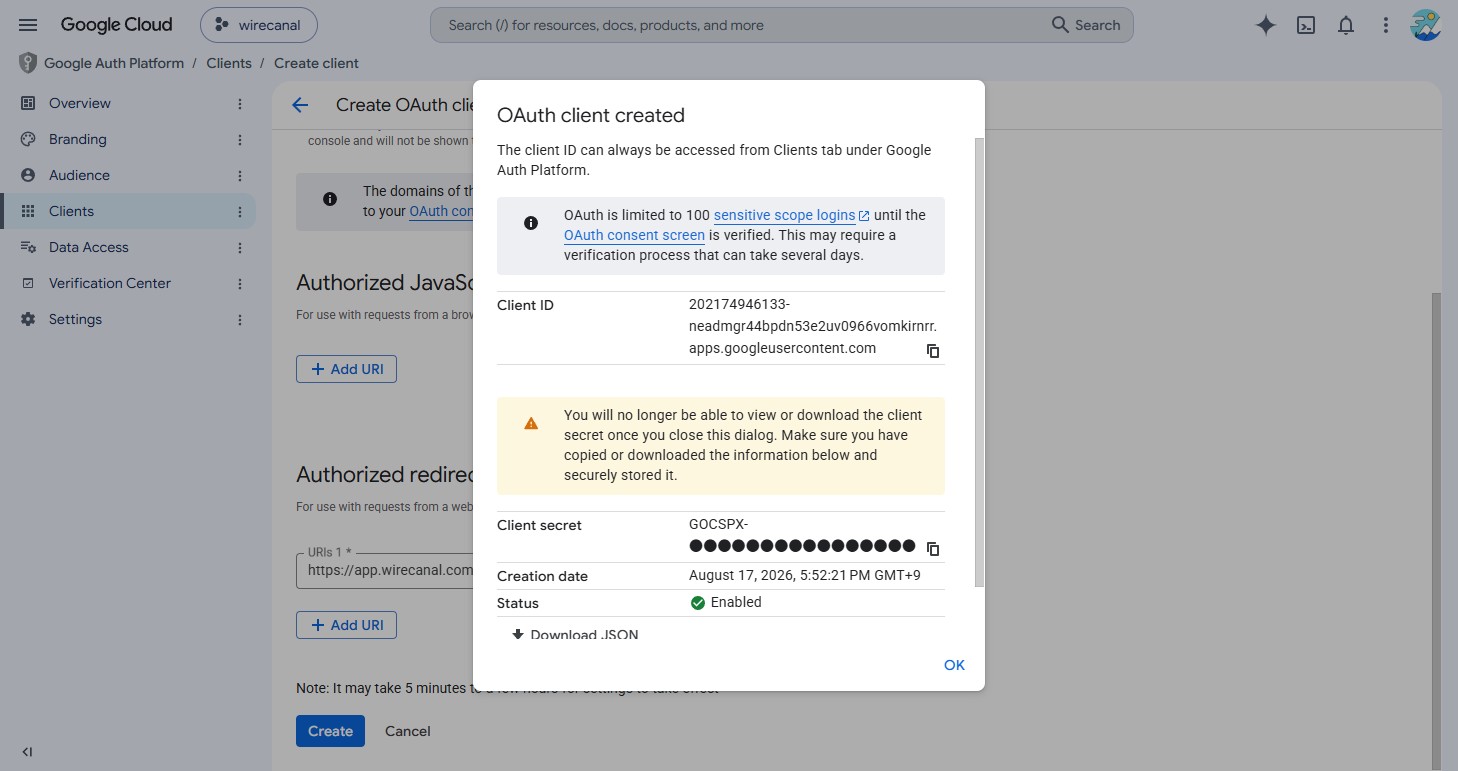Image resolution: width=1458 pixels, height=771 pixels.
Task: Open the more options menu for Data Access
Action: pyautogui.click(x=240, y=248)
